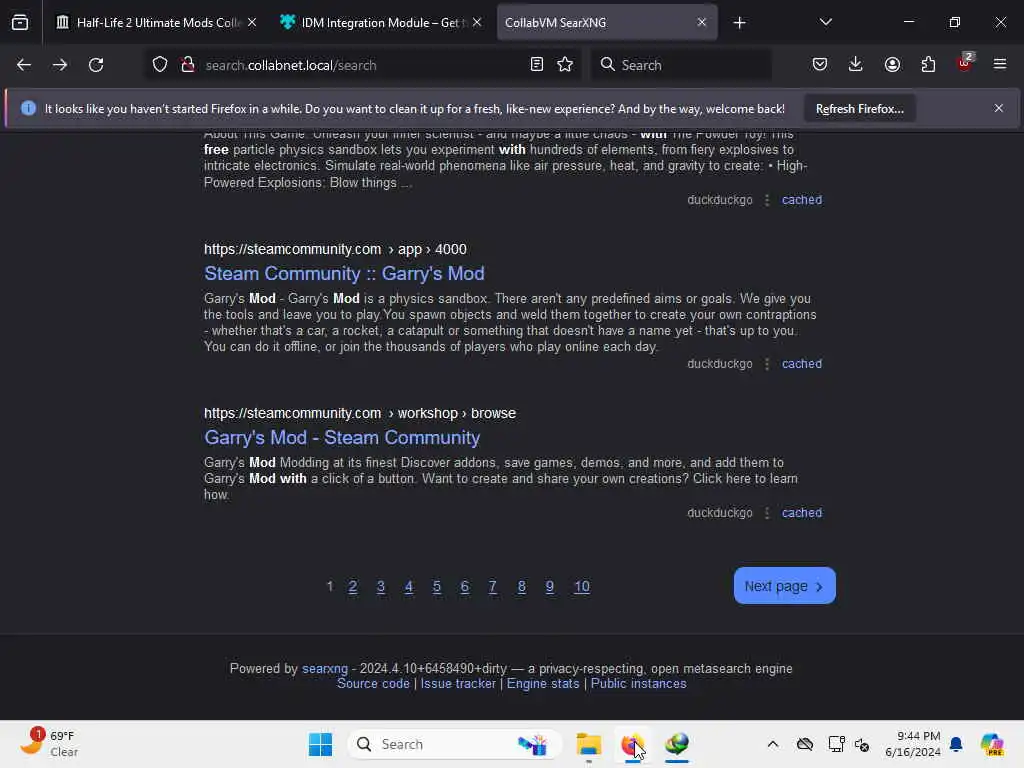Open options dots for workshop browse result
Viewport: 1024px width, 768px height.
tap(767, 513)
